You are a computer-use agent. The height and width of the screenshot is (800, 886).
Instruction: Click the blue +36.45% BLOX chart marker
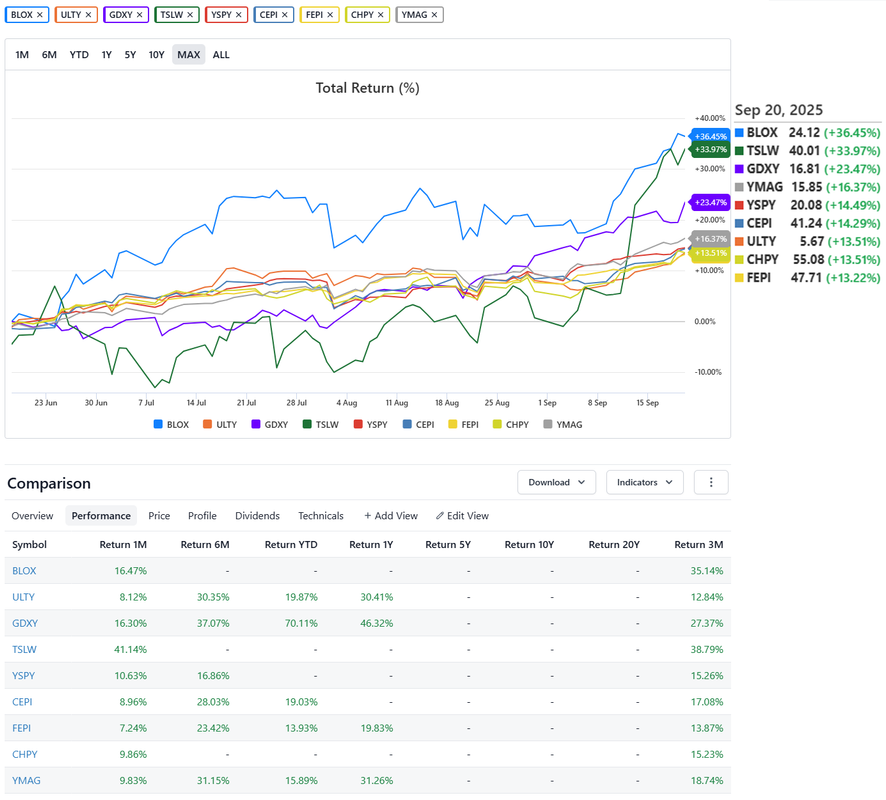(x=710, y=136)
